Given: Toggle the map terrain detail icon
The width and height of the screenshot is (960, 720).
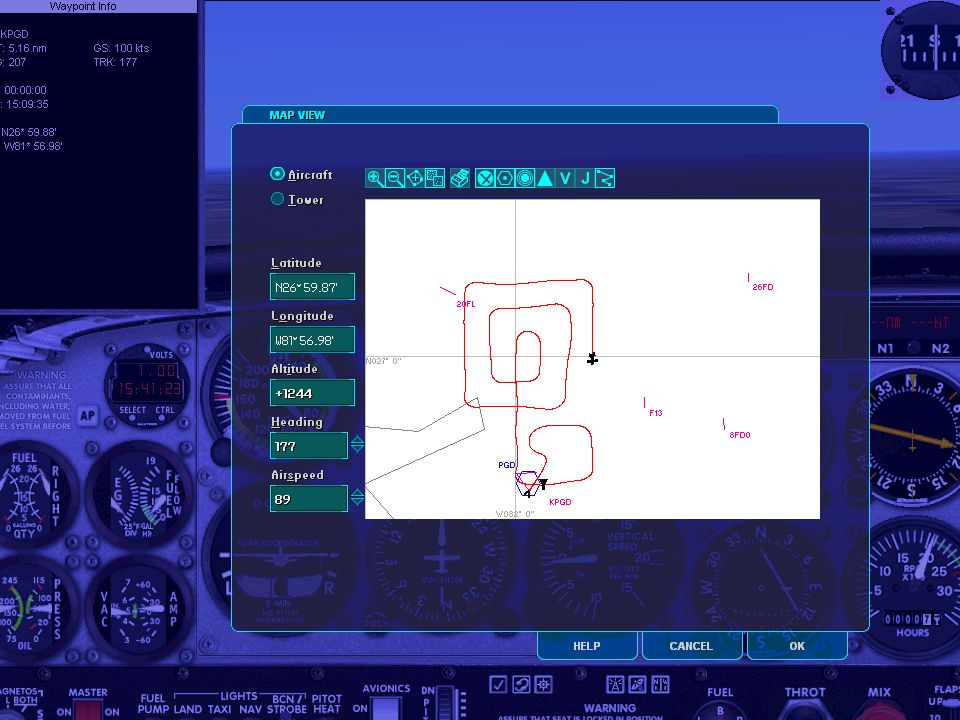Looking at the screenshot, I should pyautogui.click(x=435, y=178).
